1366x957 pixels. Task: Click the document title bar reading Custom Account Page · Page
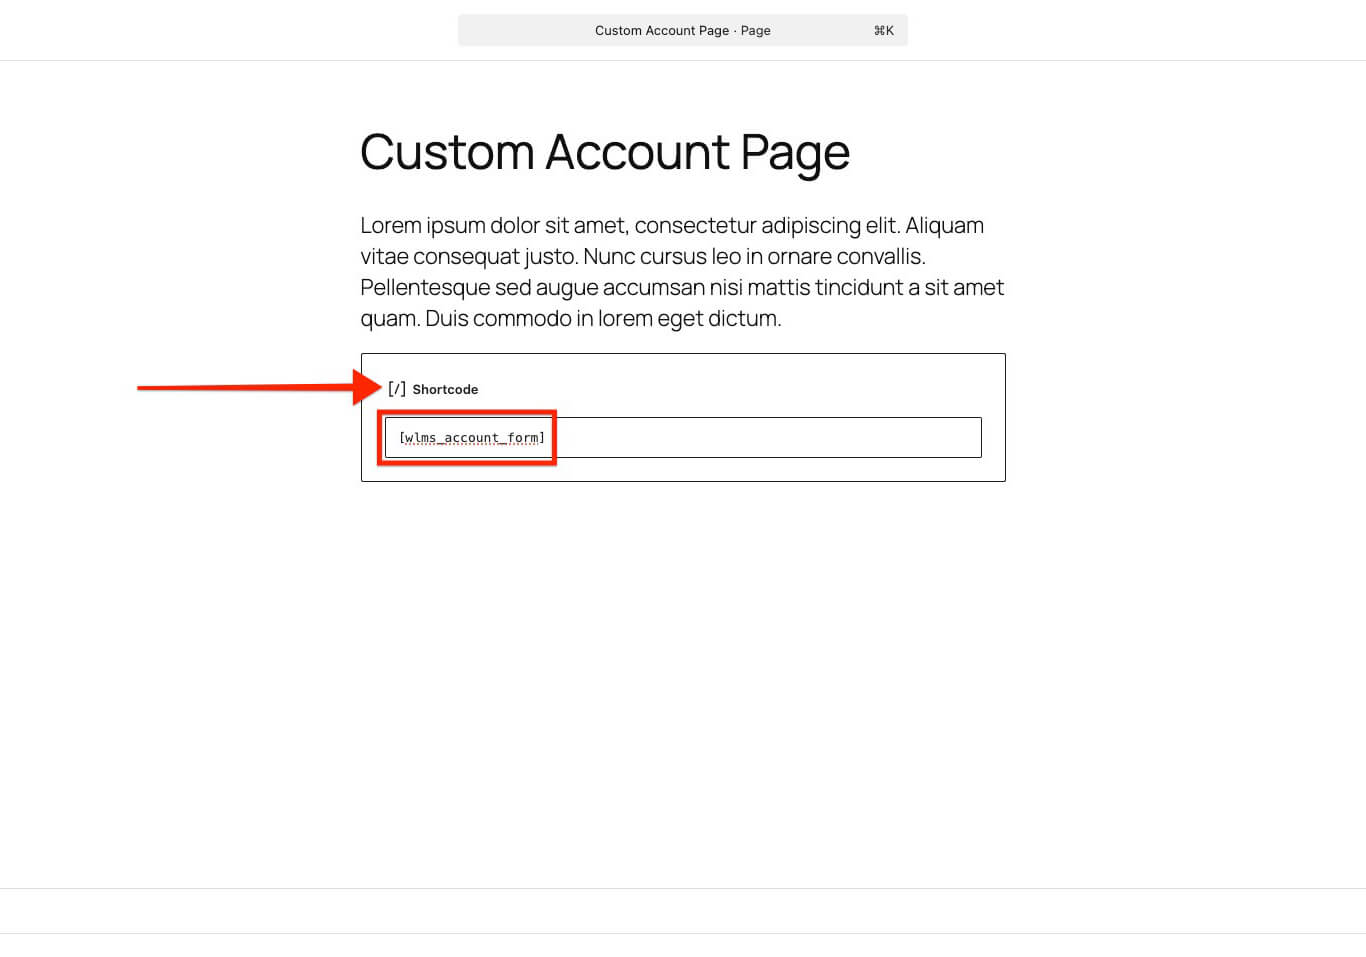683,30
